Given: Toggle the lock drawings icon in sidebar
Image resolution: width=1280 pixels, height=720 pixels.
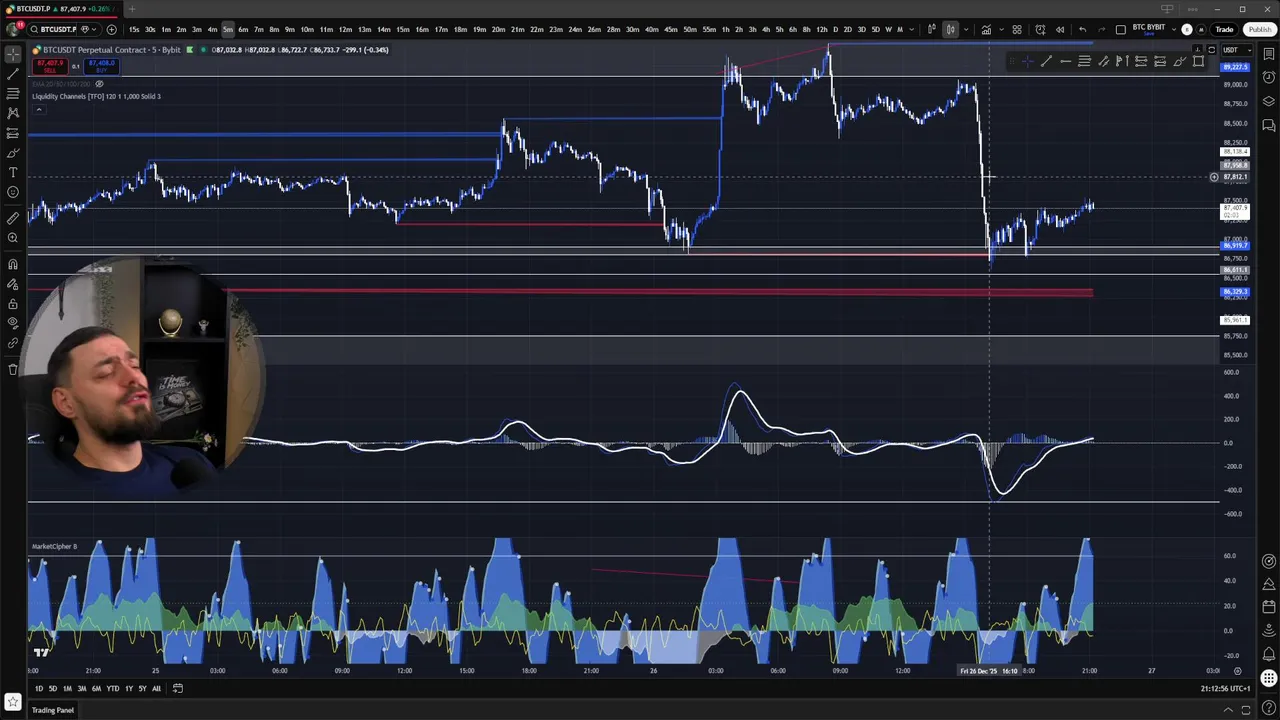Looking at the screenshot, I should [13, 304].
